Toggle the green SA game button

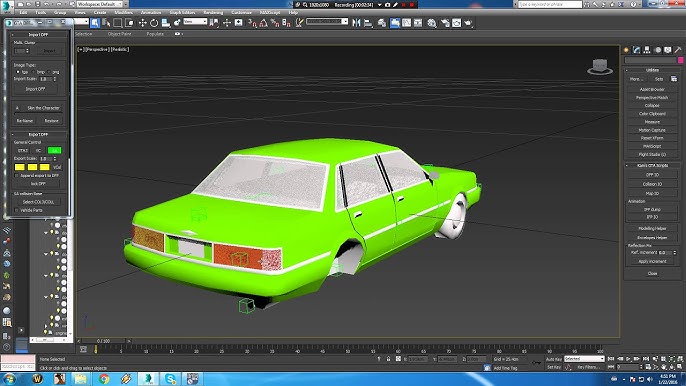54,150
